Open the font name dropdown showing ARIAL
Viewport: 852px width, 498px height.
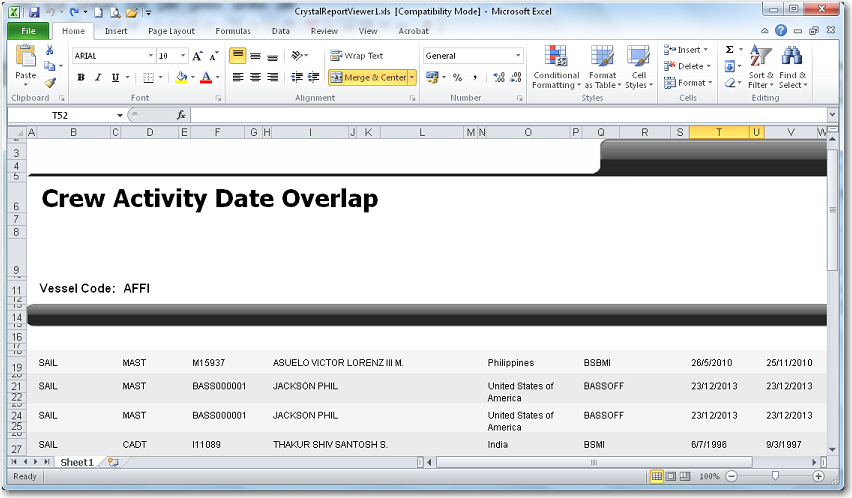[148, 56]
